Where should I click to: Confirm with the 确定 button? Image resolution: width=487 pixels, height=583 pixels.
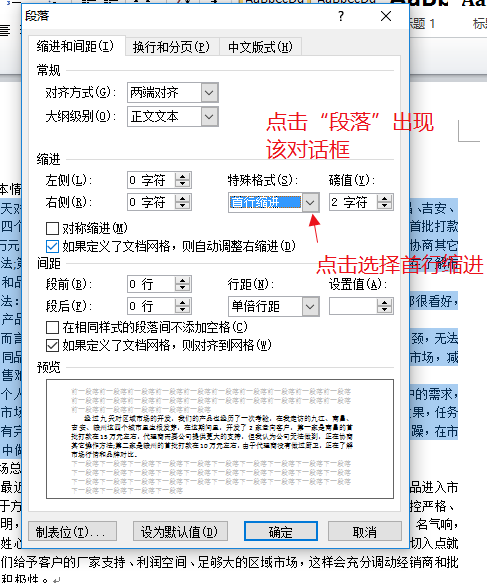(x=281, y=531)
